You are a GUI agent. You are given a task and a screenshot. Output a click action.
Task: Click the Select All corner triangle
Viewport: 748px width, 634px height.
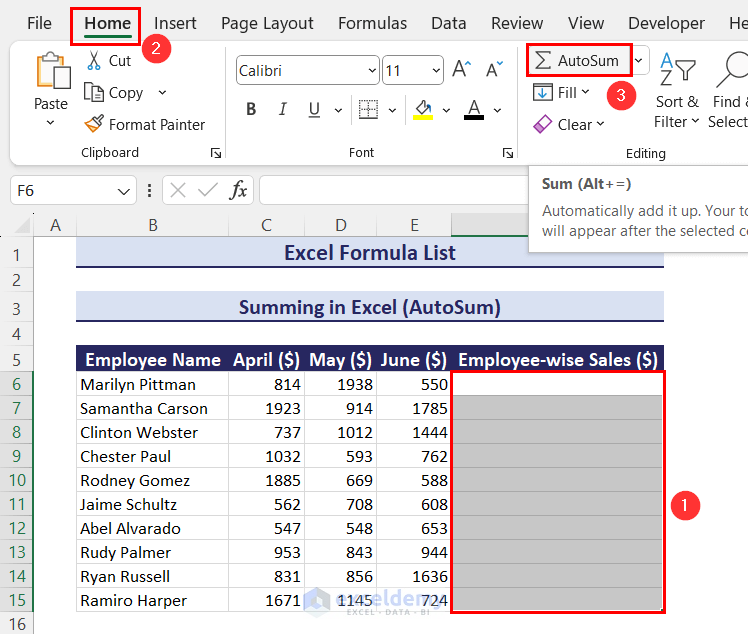pos(22,225)
